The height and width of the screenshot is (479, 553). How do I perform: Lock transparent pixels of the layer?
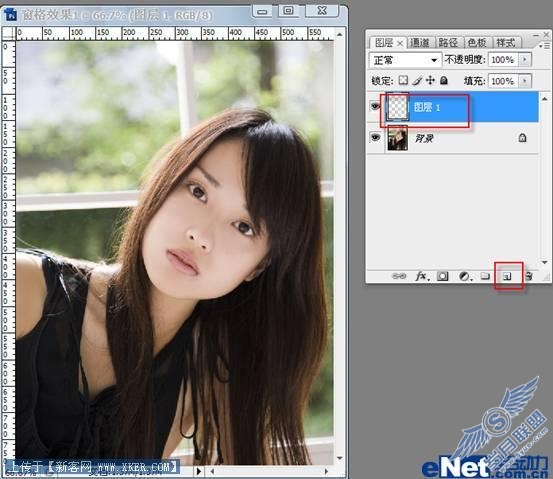coord(403,80)
